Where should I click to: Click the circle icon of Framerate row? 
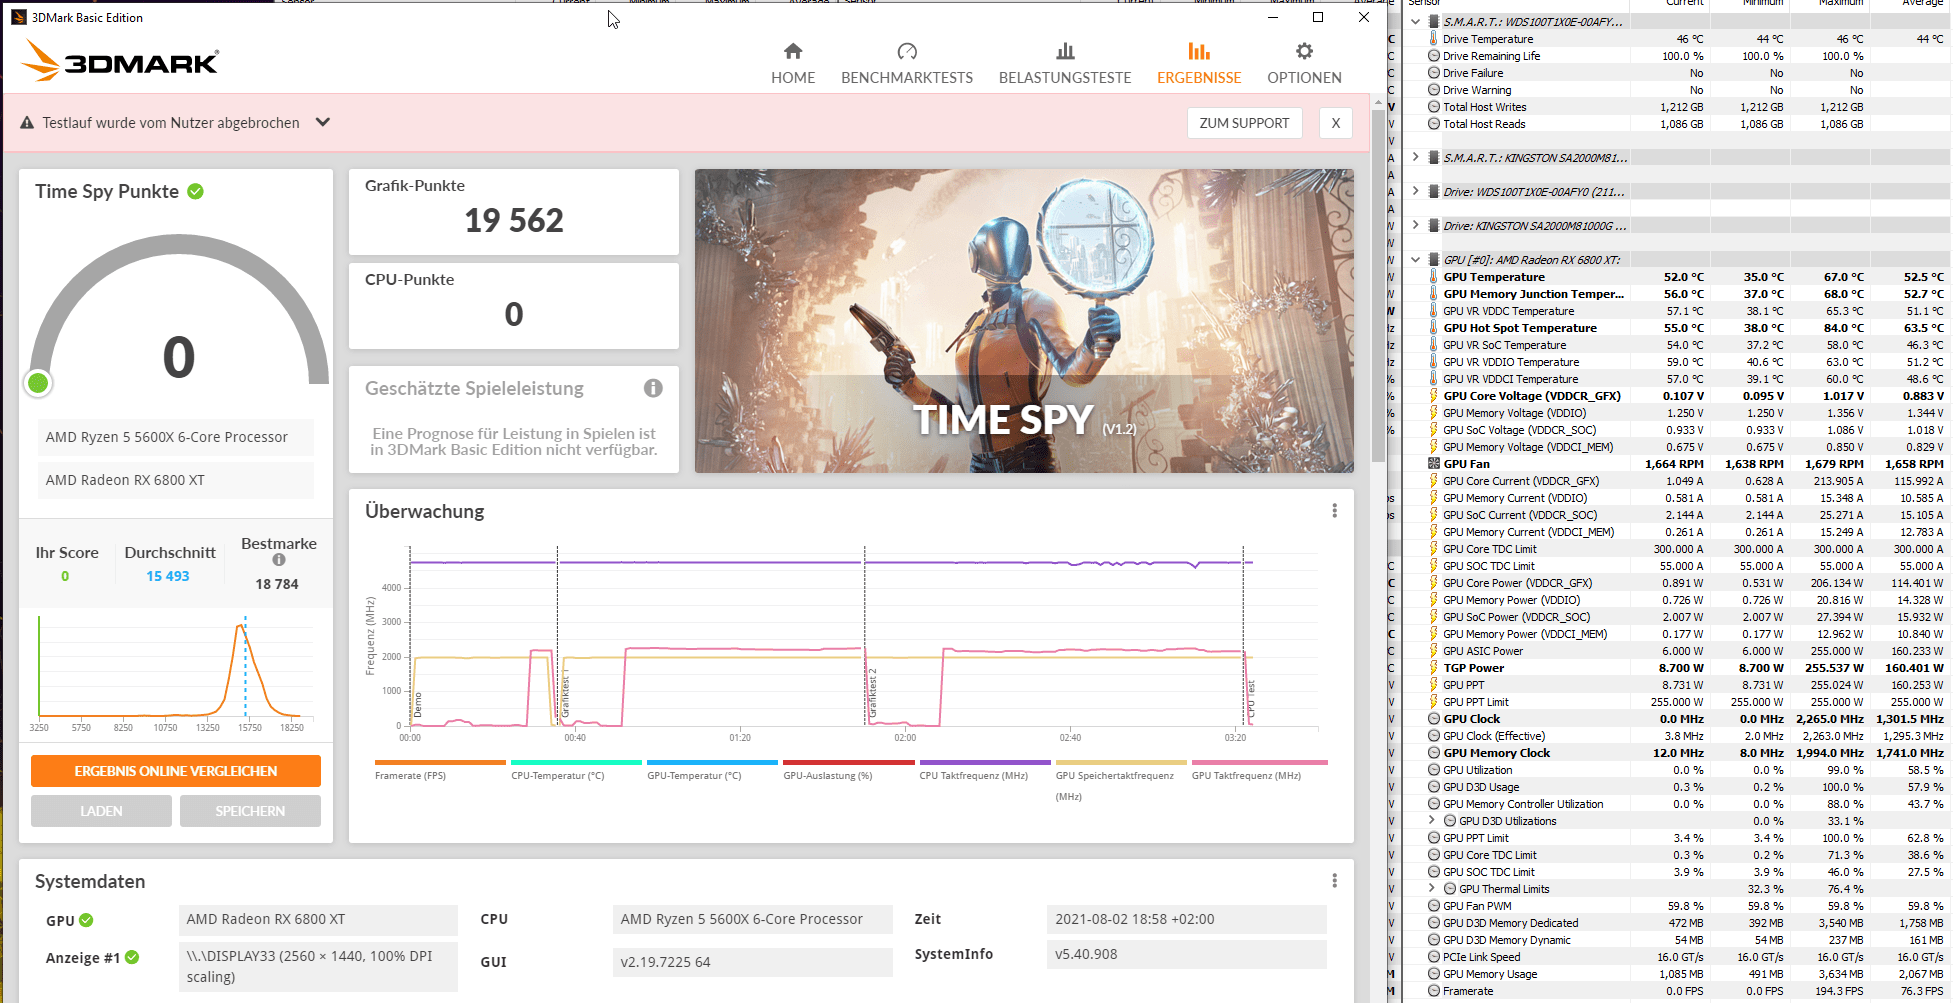(1434, 991)
